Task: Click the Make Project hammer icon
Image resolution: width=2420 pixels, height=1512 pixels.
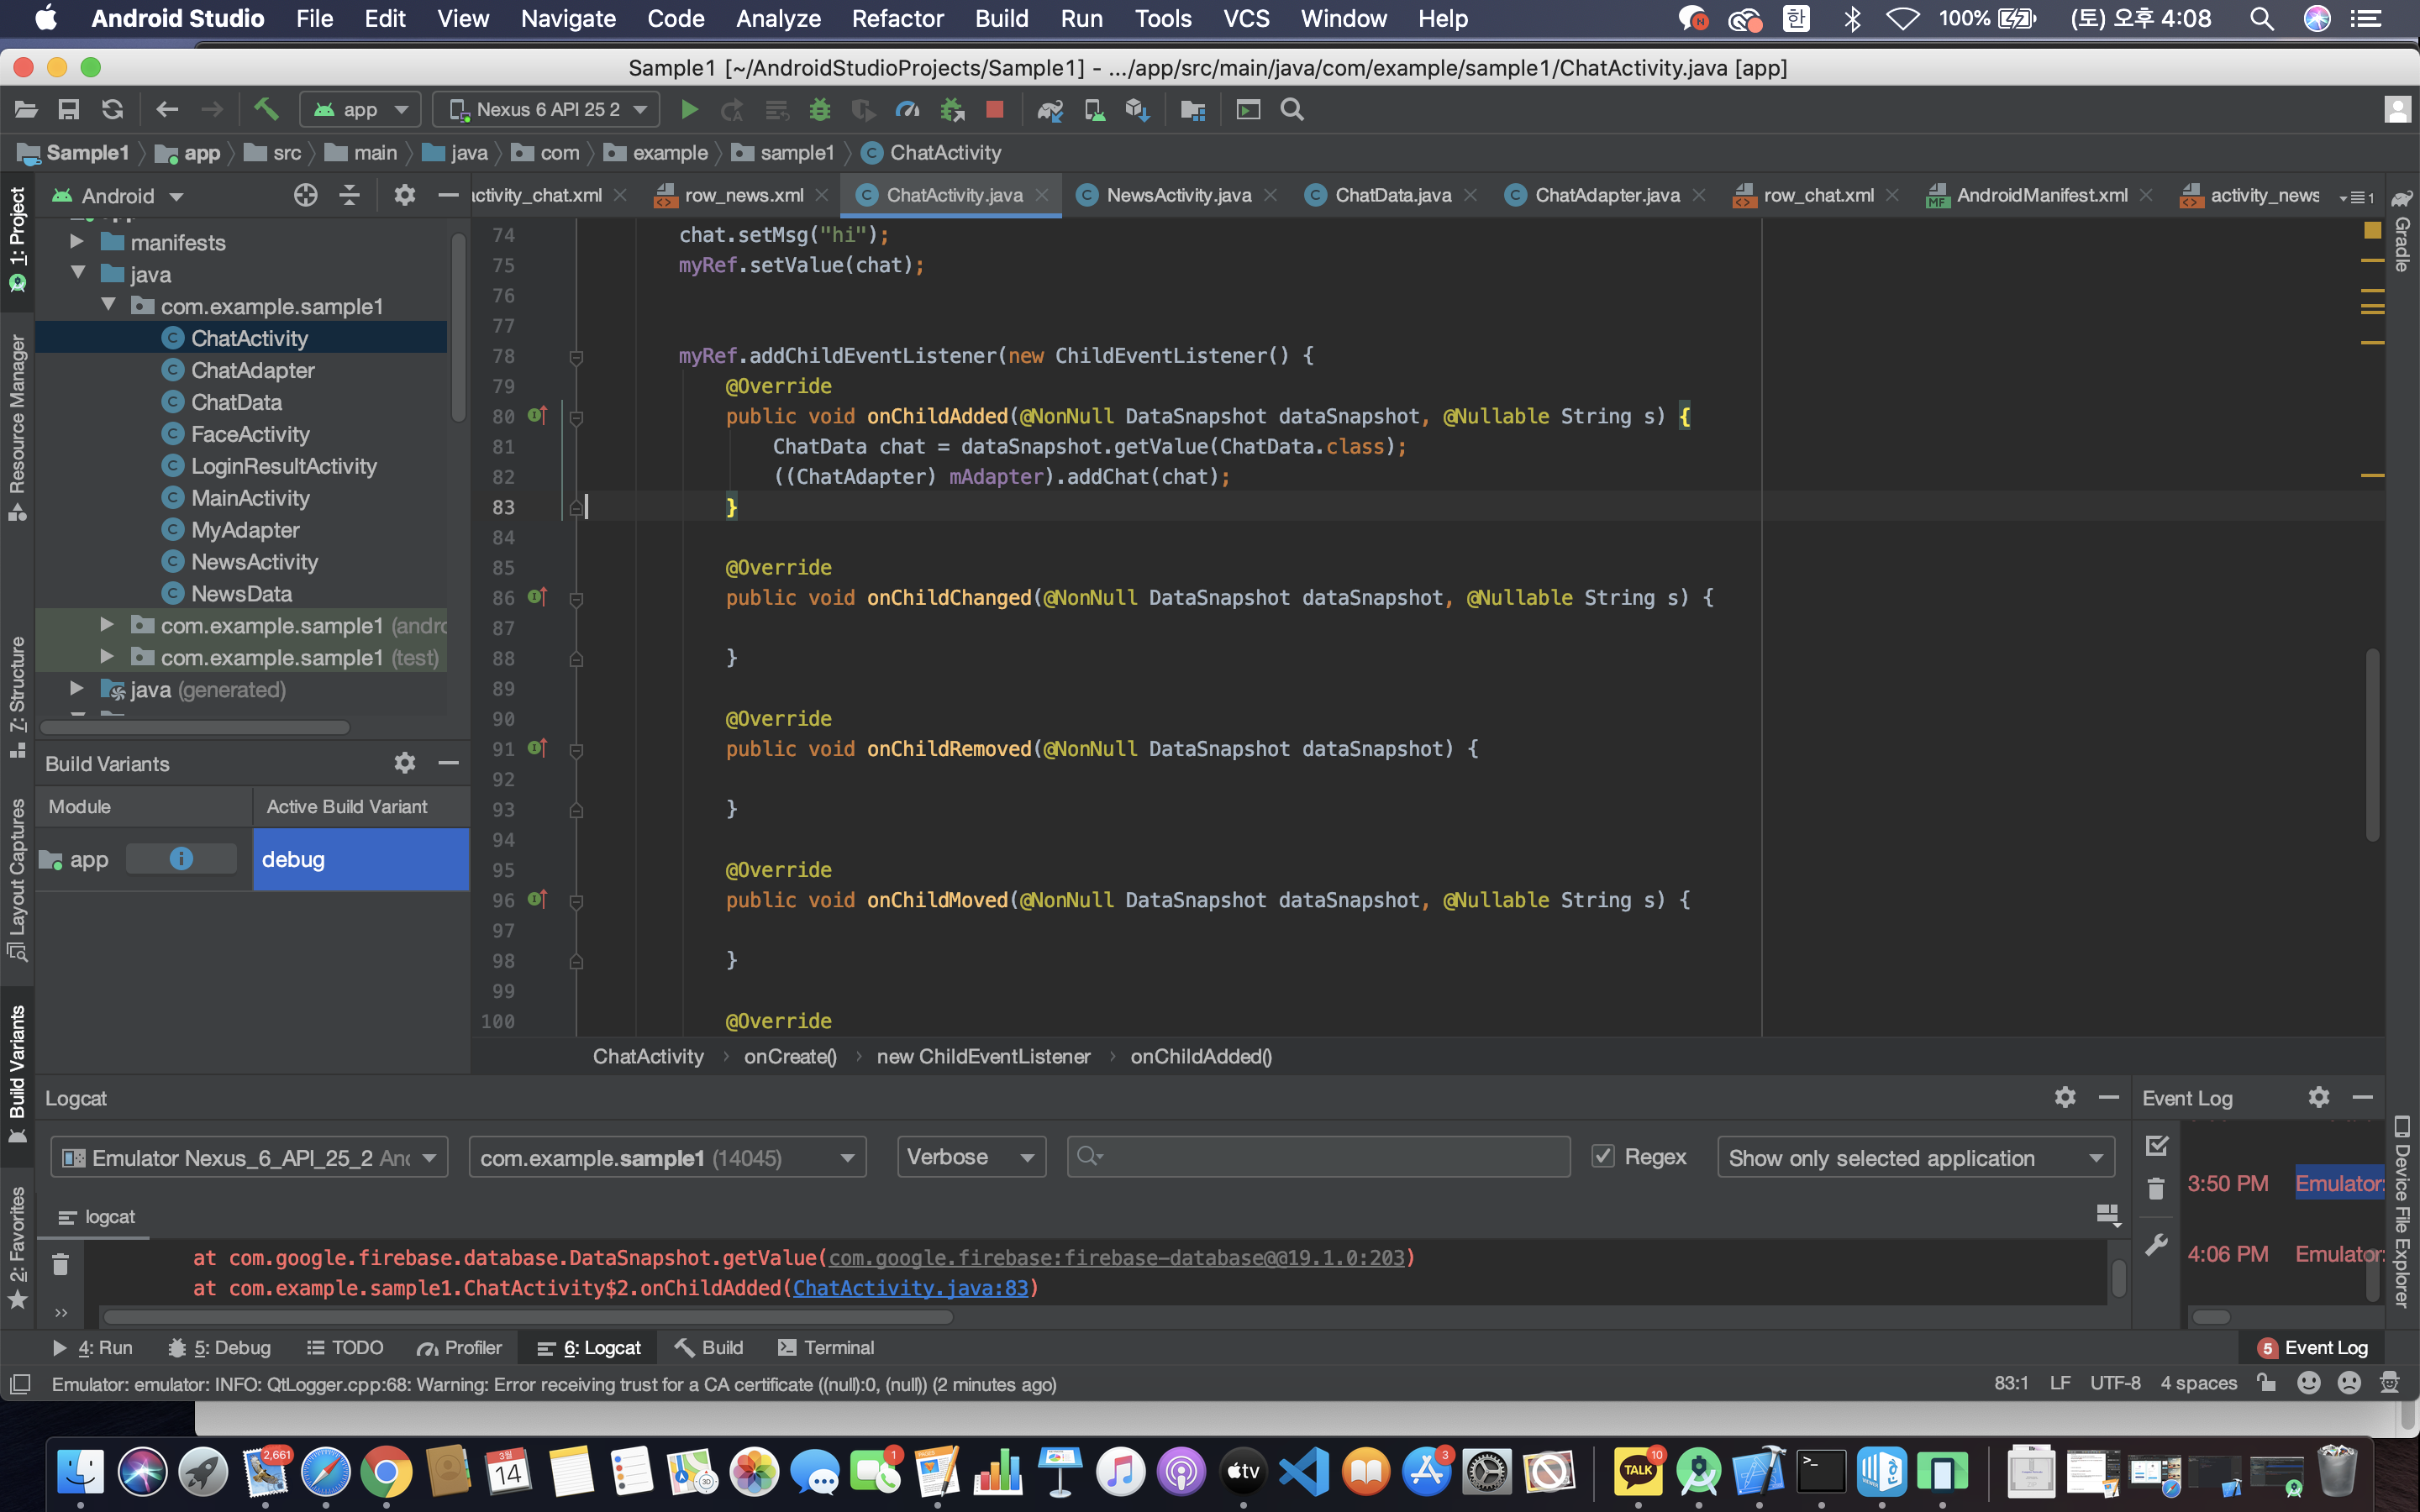Action: coord(266,110)
